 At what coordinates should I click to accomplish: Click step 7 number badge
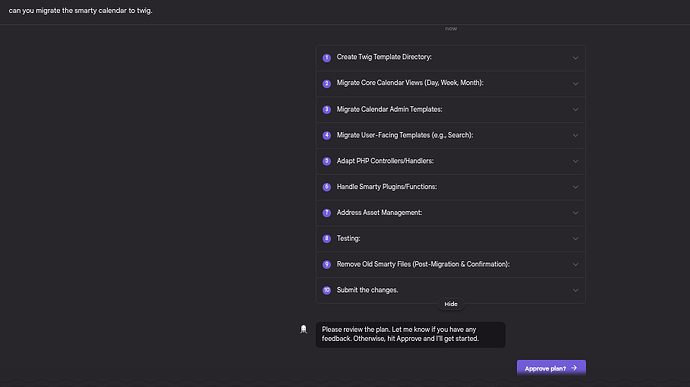[327, 213]
